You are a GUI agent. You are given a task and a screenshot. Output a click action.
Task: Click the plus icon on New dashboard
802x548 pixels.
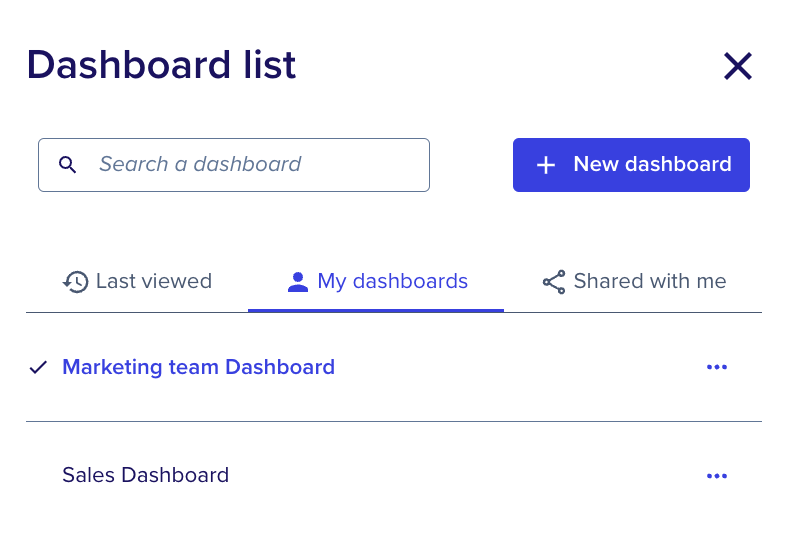click(x=546, y=165)
